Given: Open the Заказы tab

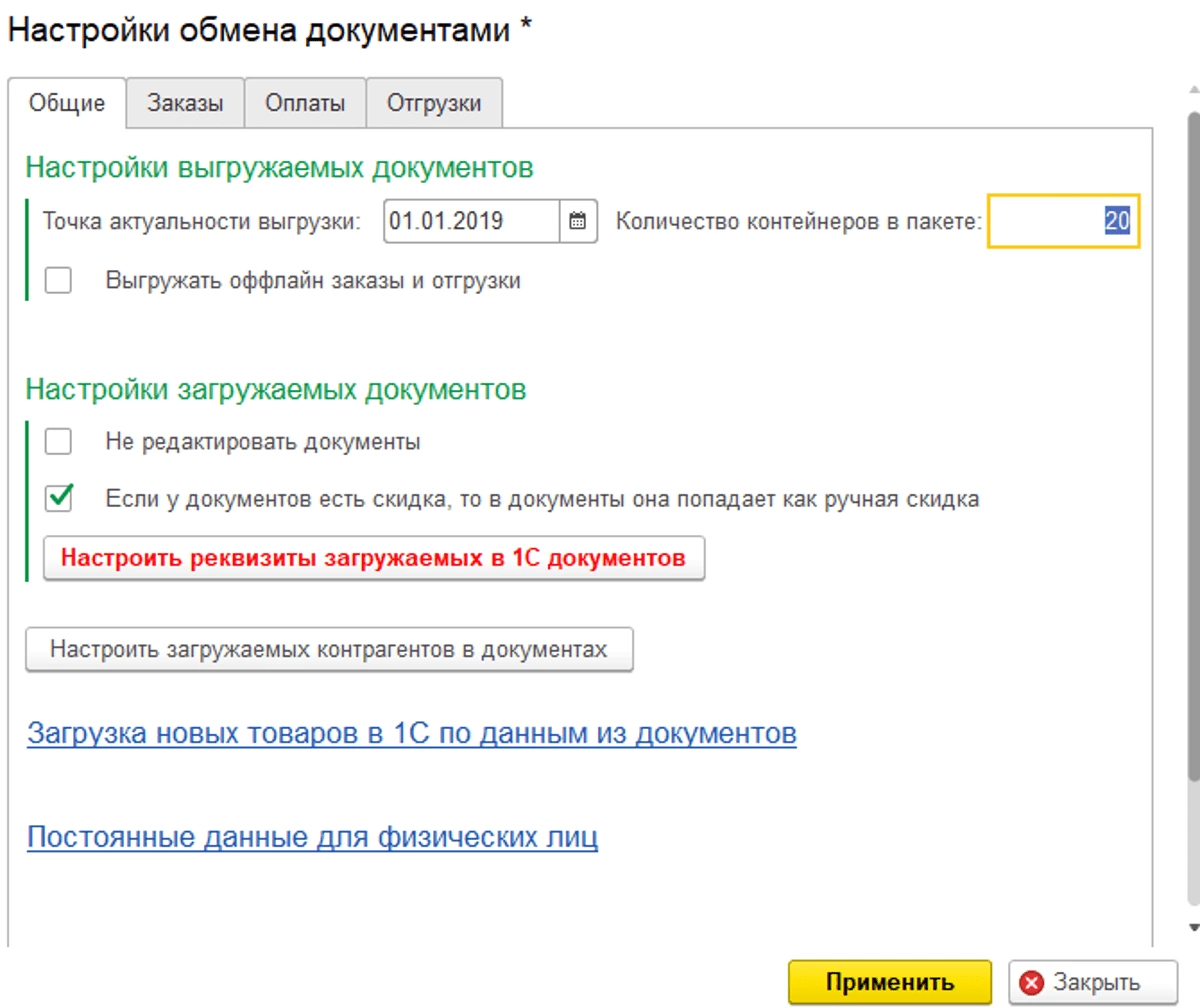Looking at the screenshot, I should pyautogui.click(x=186, y=103).
